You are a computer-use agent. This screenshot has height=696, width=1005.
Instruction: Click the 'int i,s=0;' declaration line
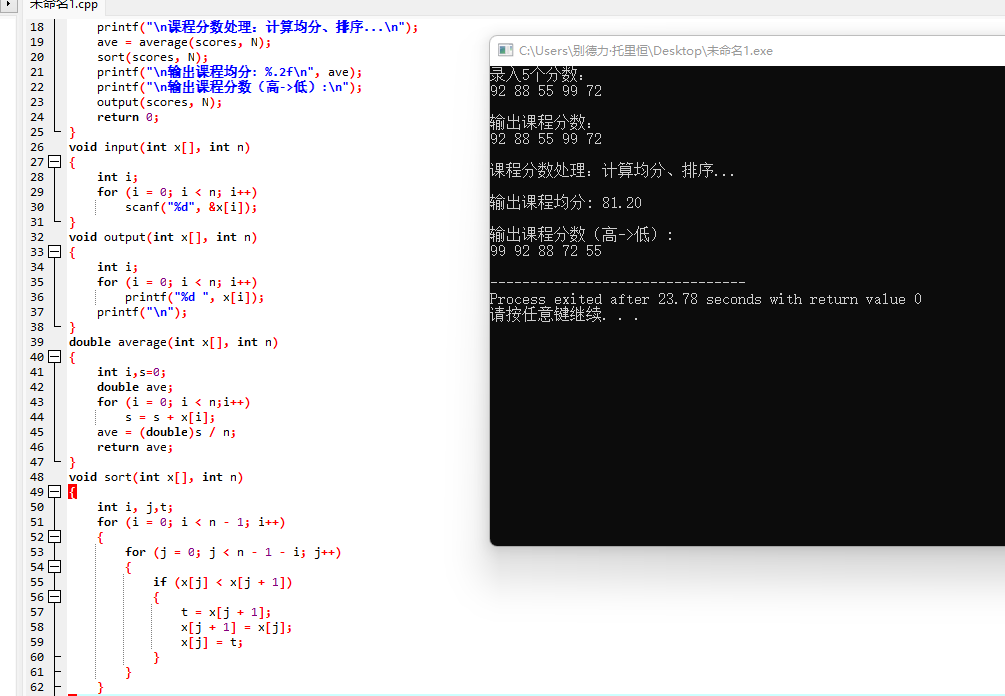click(131, 372)
